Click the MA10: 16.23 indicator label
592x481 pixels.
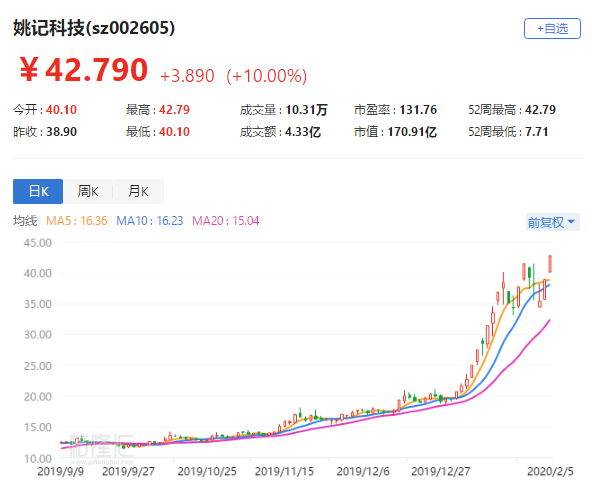coord(150,220)
